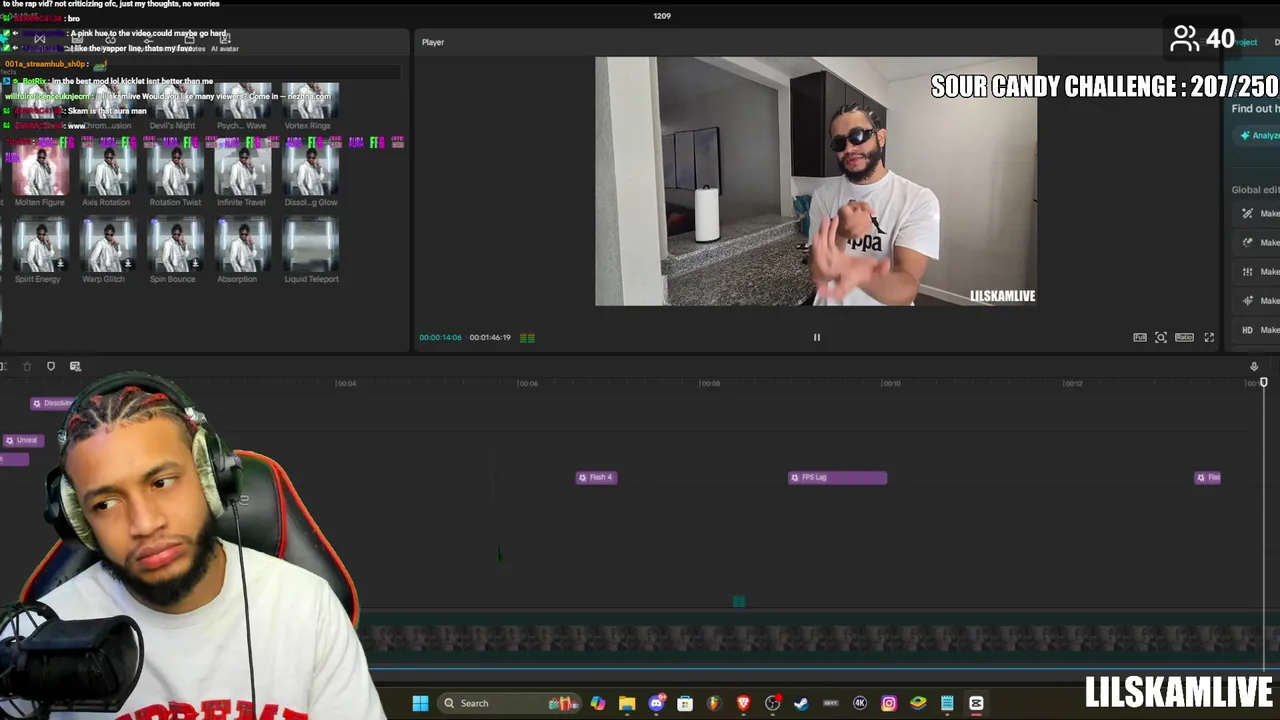Click the equalizer sliders Make option
The height and width of the screenshot is (720, 1280).
(x=1247, y=272)
